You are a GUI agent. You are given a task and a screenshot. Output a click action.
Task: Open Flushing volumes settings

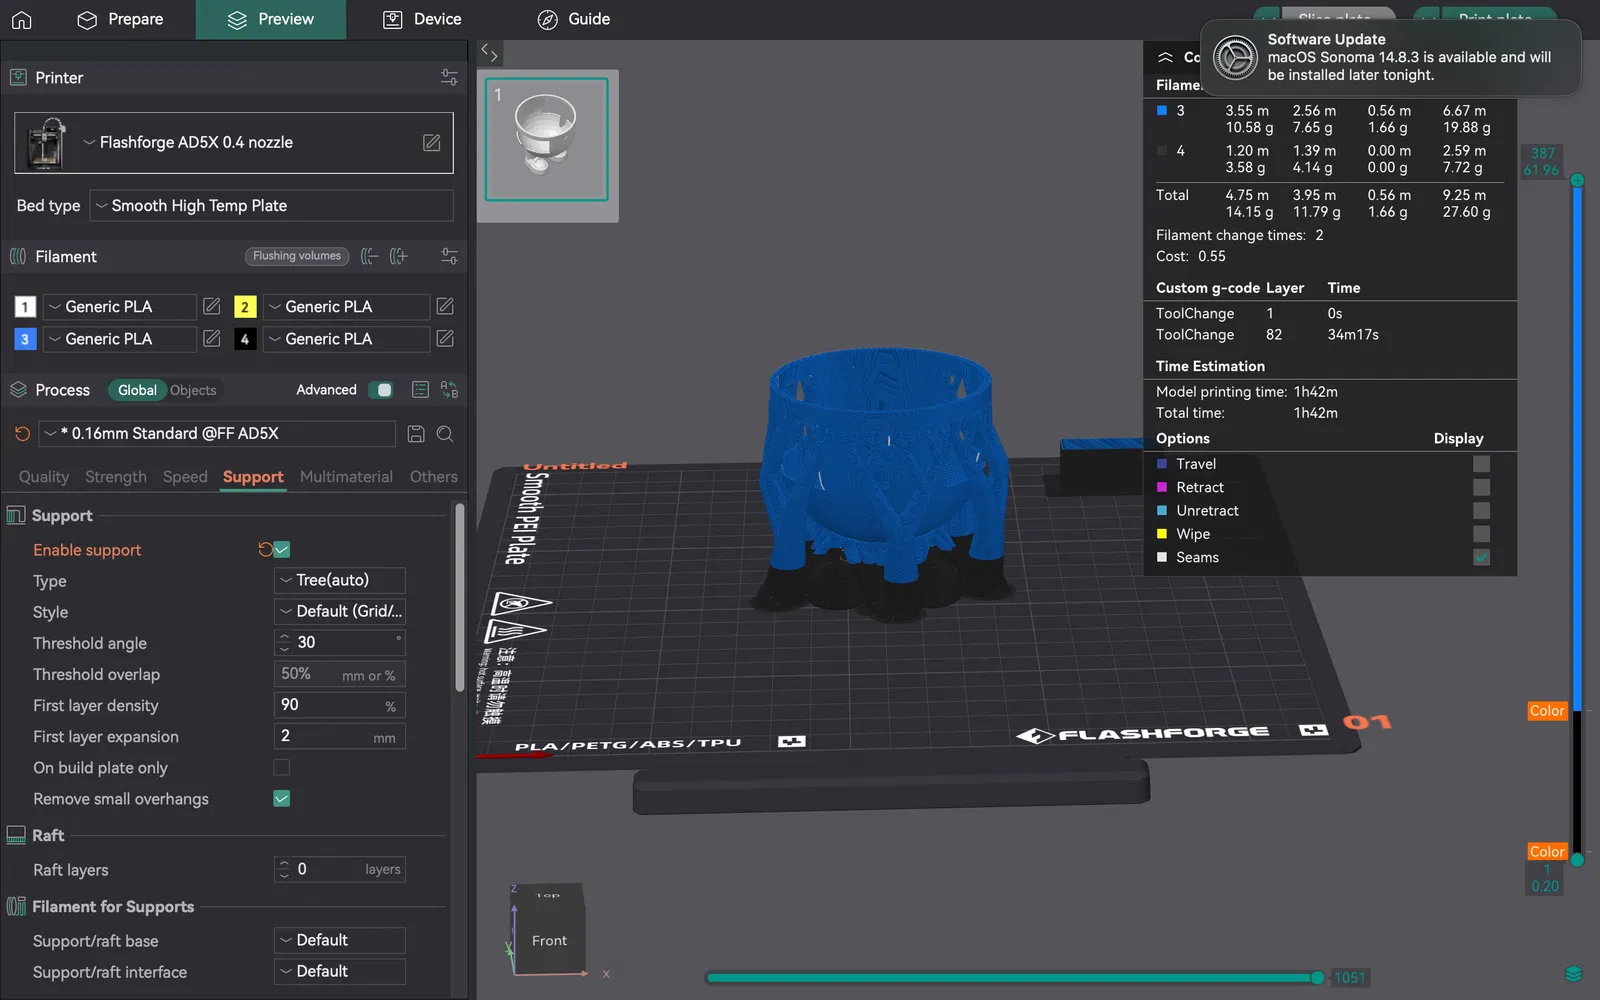pos(297,256)
